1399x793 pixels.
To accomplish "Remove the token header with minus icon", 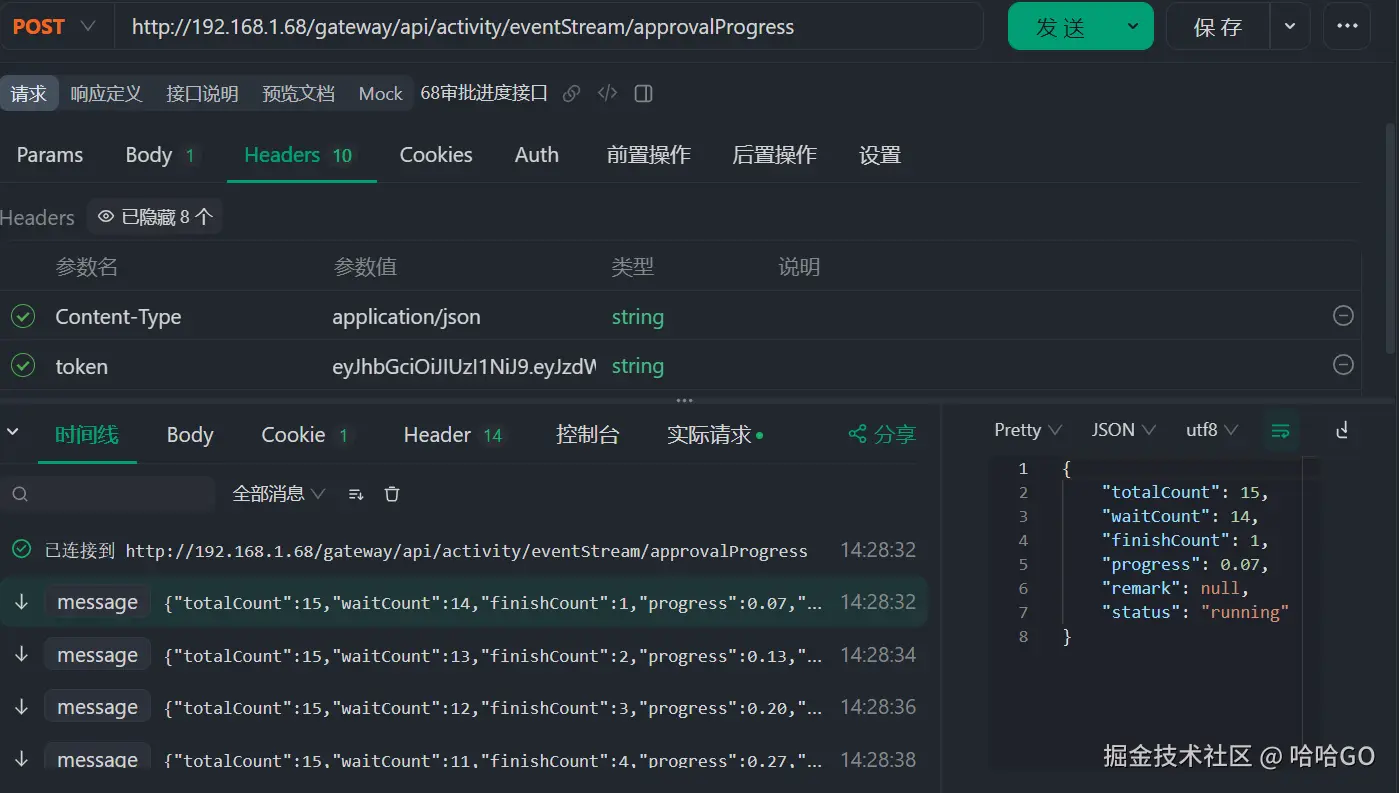I will pos(1343,365).
